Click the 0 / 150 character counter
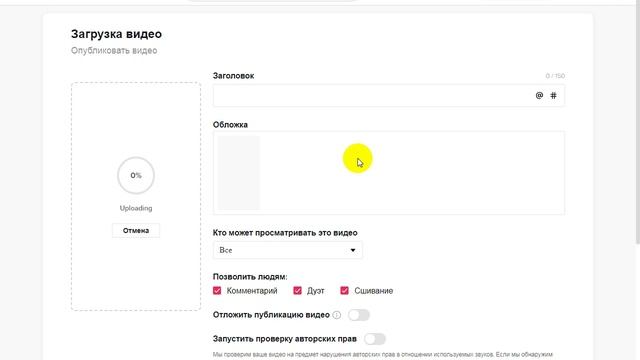This screenshot has height=360, width=640. (555, 76)
